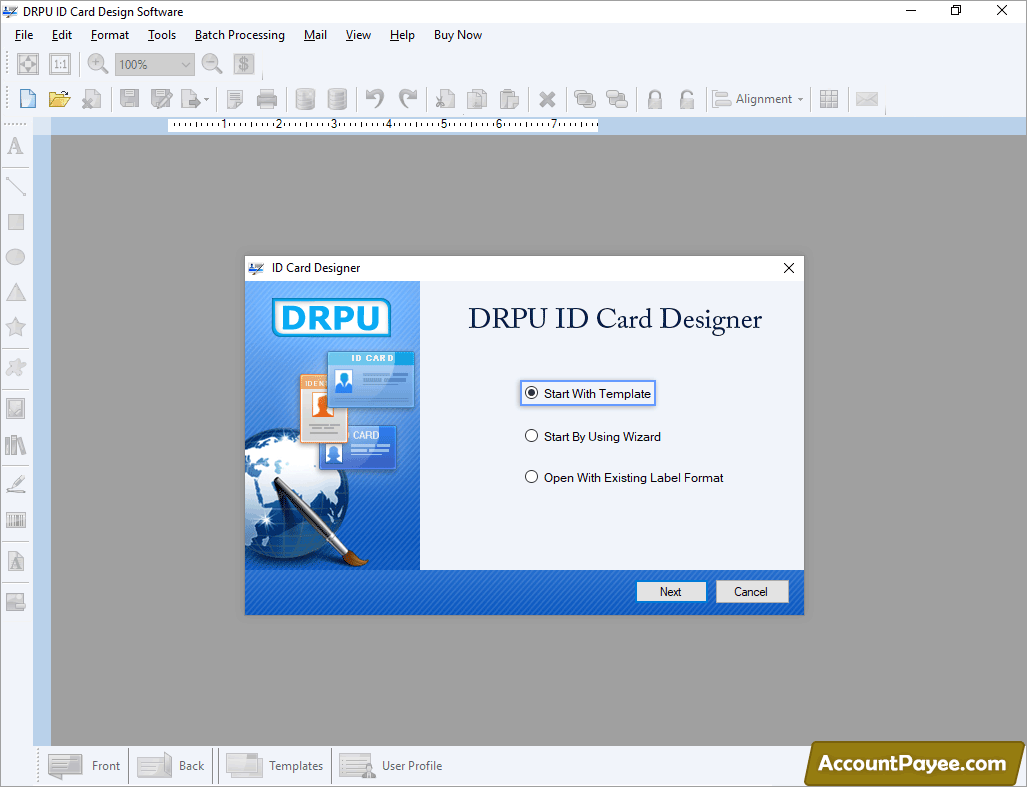Click the 1:1 actual size icon
Viewport: 1027px width, 787px height.
[x=60, y=64]
